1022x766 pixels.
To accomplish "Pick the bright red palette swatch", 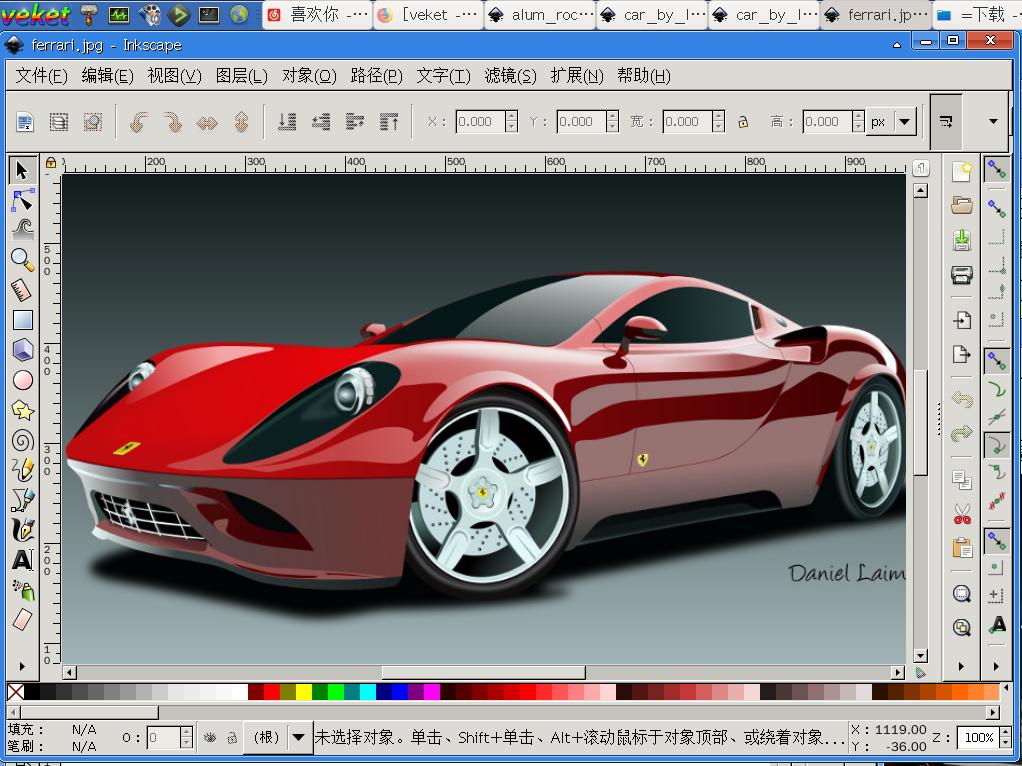I will coord(271,692).
